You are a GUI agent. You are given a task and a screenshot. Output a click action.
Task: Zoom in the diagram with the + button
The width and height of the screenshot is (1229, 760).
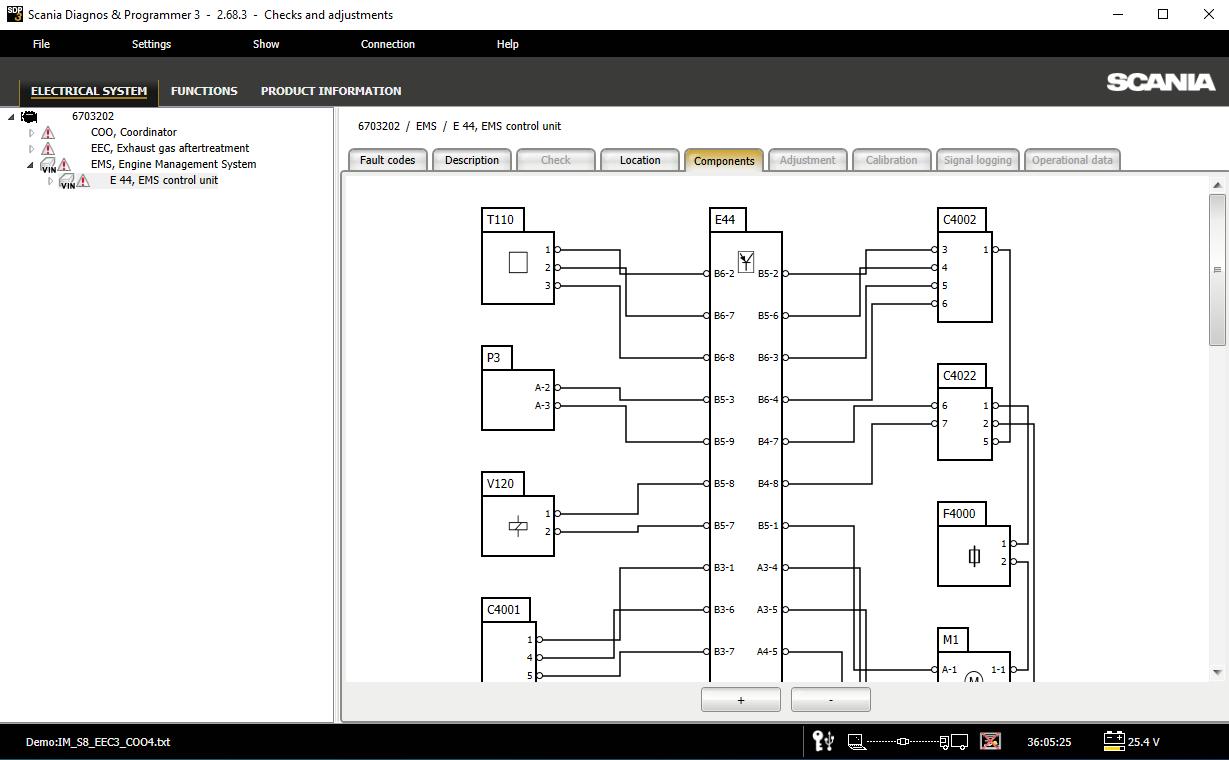pyautogui.click(x=741, y=700)
